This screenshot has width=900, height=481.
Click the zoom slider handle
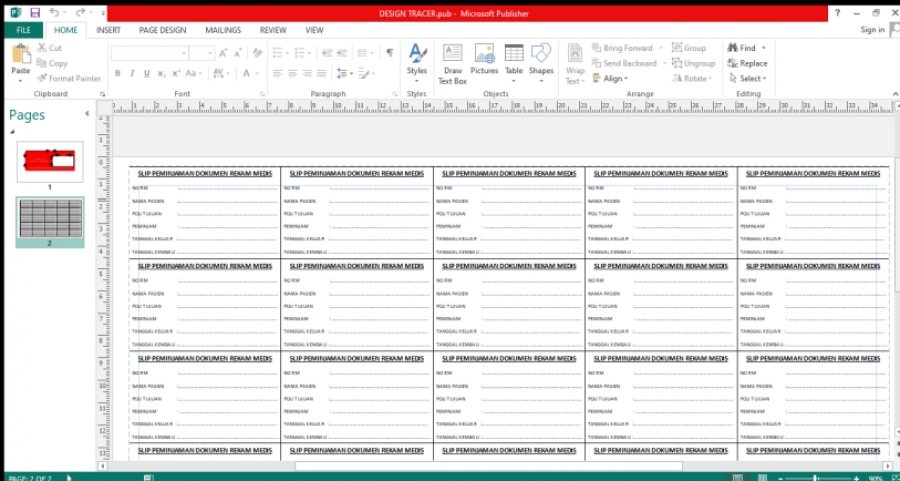[x=816, y=478]
